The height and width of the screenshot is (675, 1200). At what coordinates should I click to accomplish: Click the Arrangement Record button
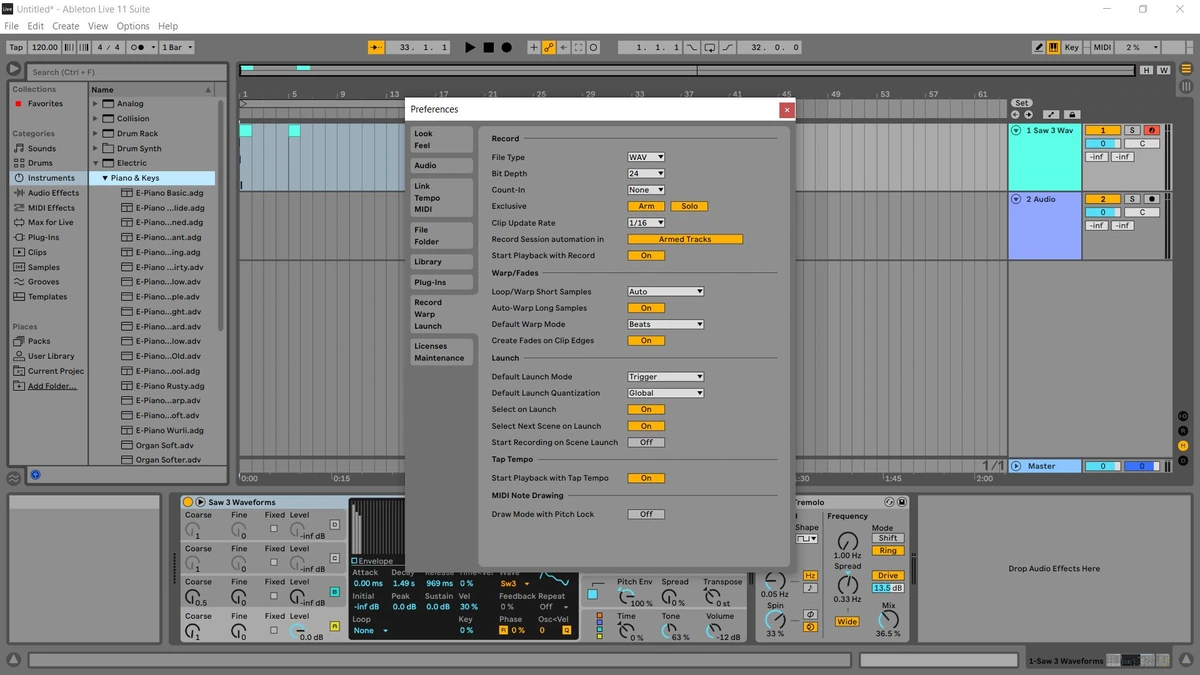click(x=506, y=47)
